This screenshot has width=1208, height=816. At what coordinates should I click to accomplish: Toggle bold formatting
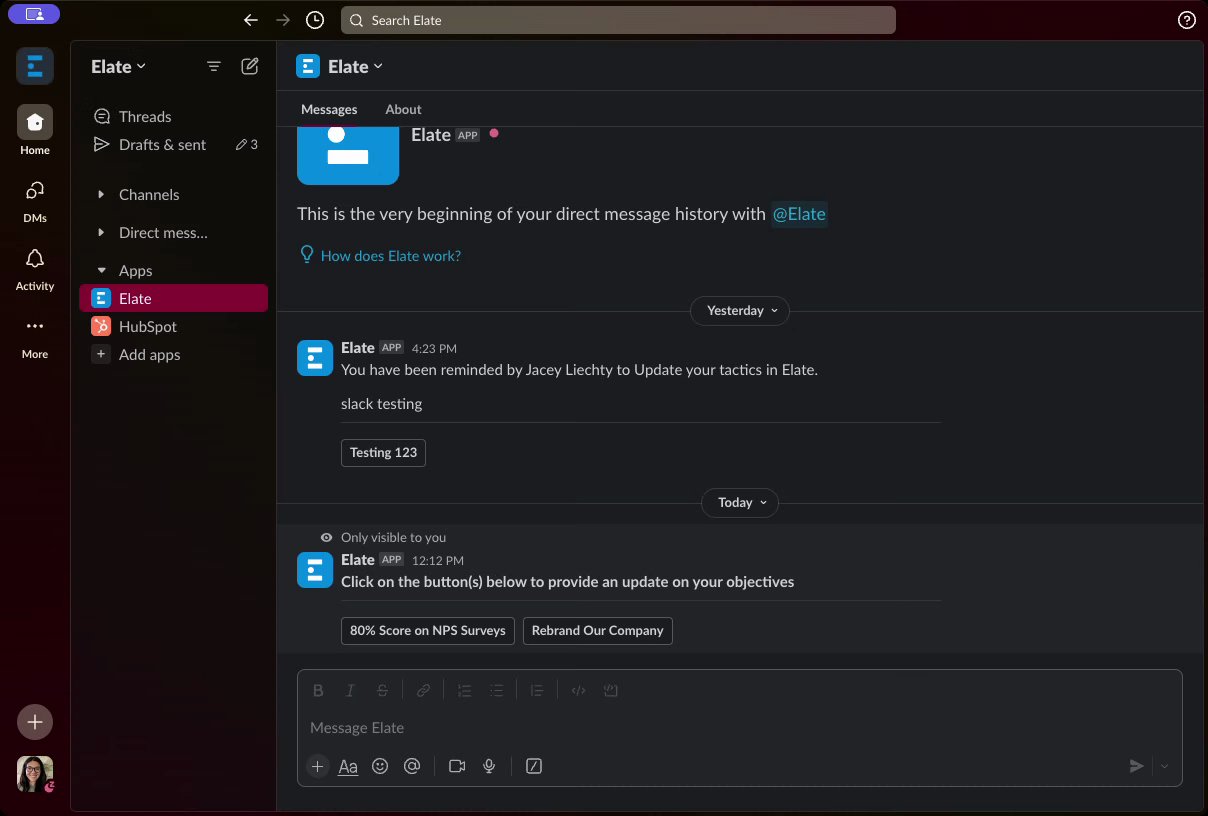[318, 690]
